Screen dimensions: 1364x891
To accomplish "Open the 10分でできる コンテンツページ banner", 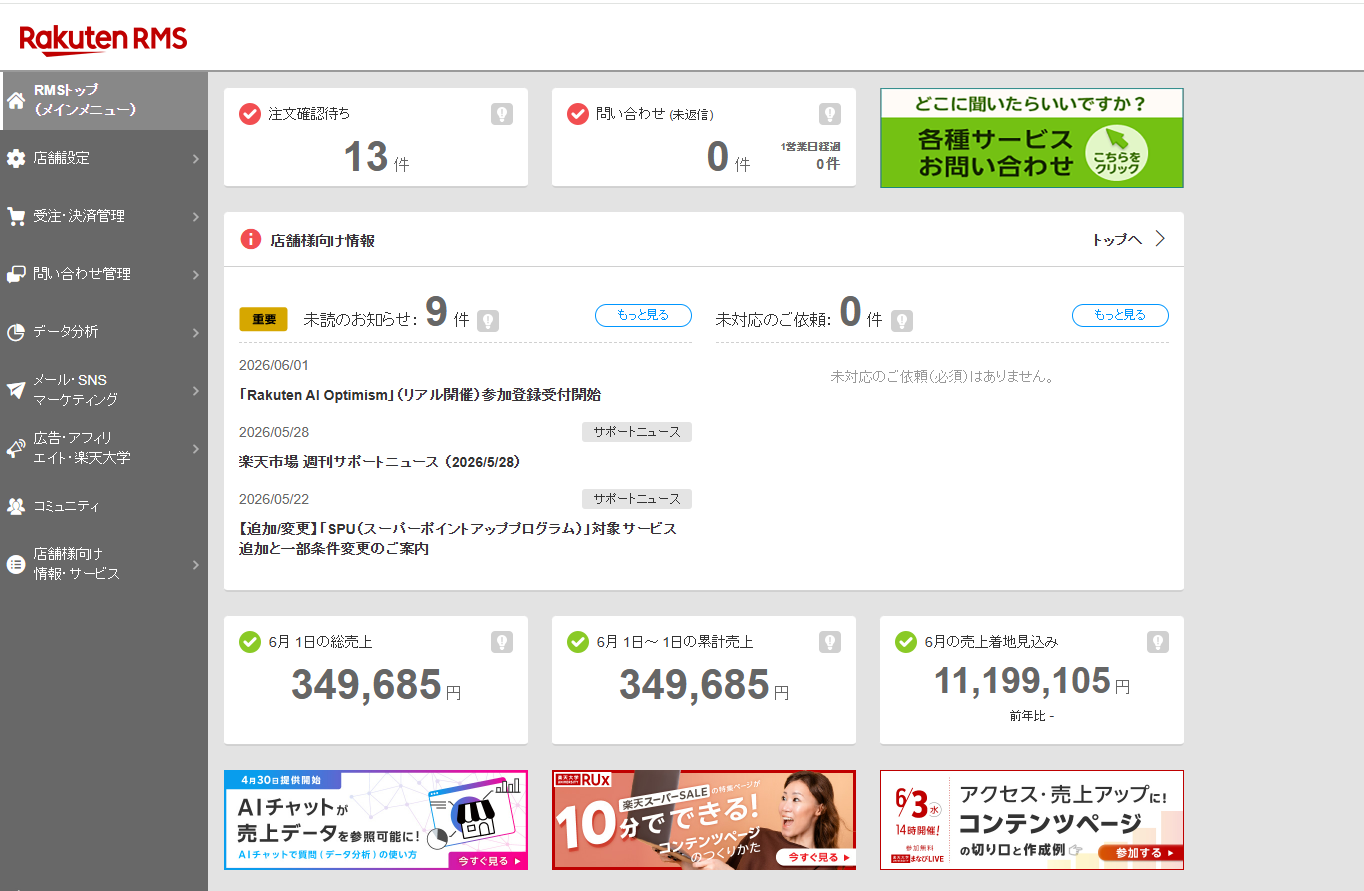I will pyautogui.click(x=704, y=820).
